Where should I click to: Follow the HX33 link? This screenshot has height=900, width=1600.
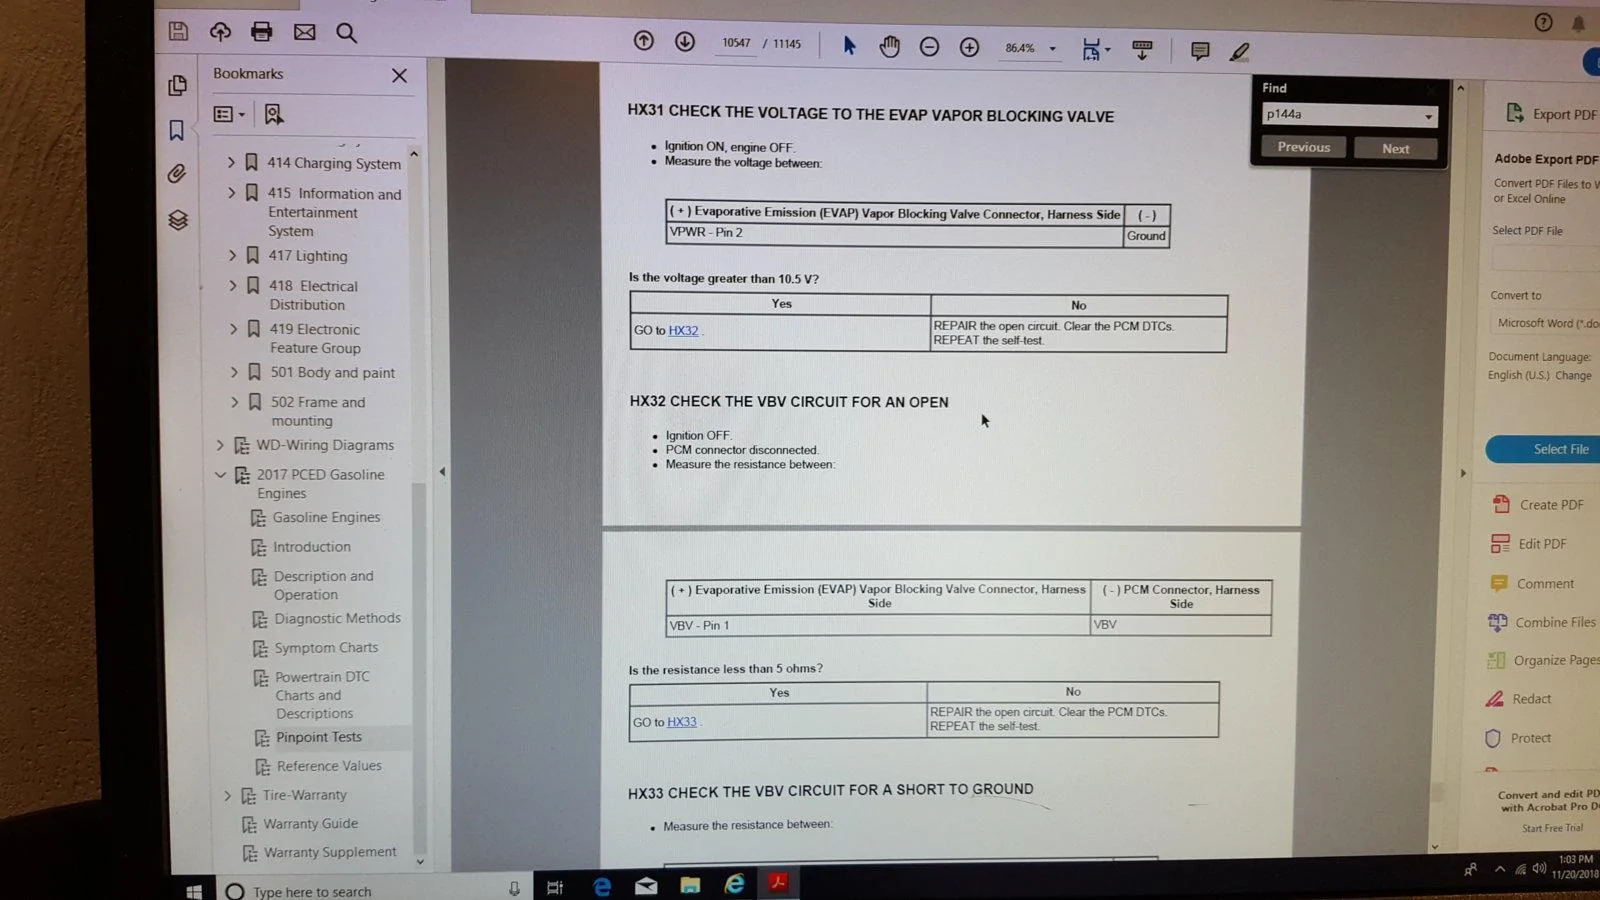coord(682,722)
